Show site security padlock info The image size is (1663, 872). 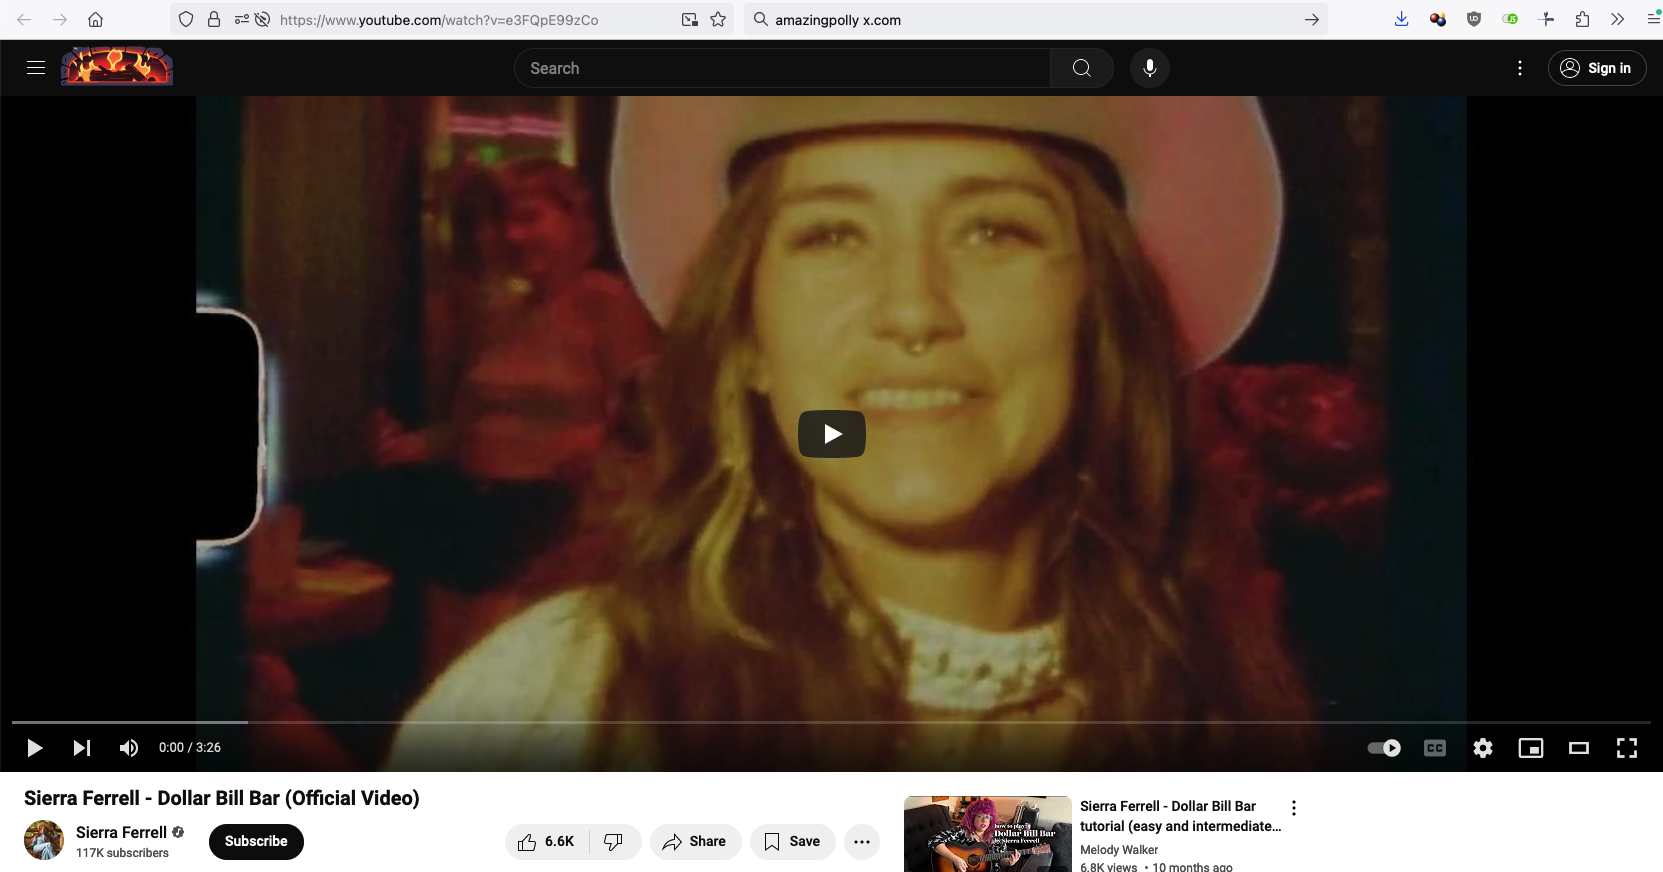point(214,19)
